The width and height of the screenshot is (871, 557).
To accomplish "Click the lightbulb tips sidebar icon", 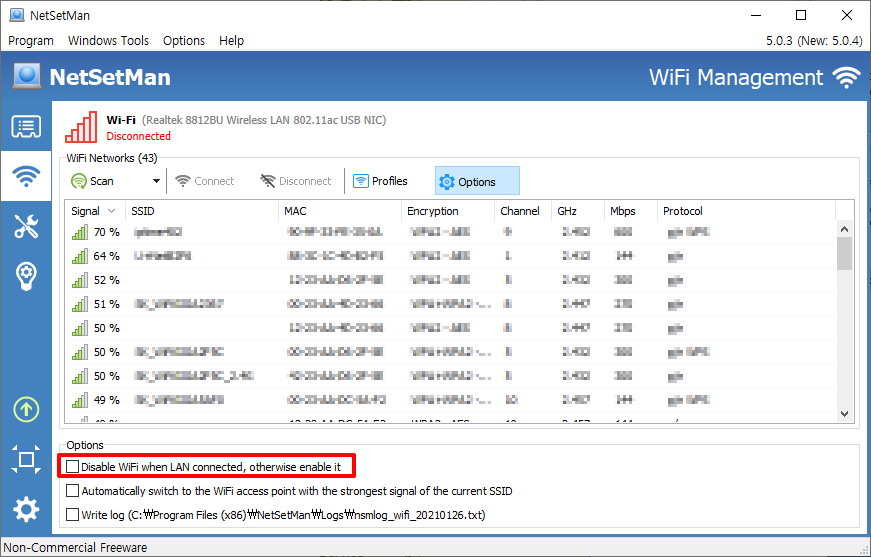I will [x=26, y=276].
